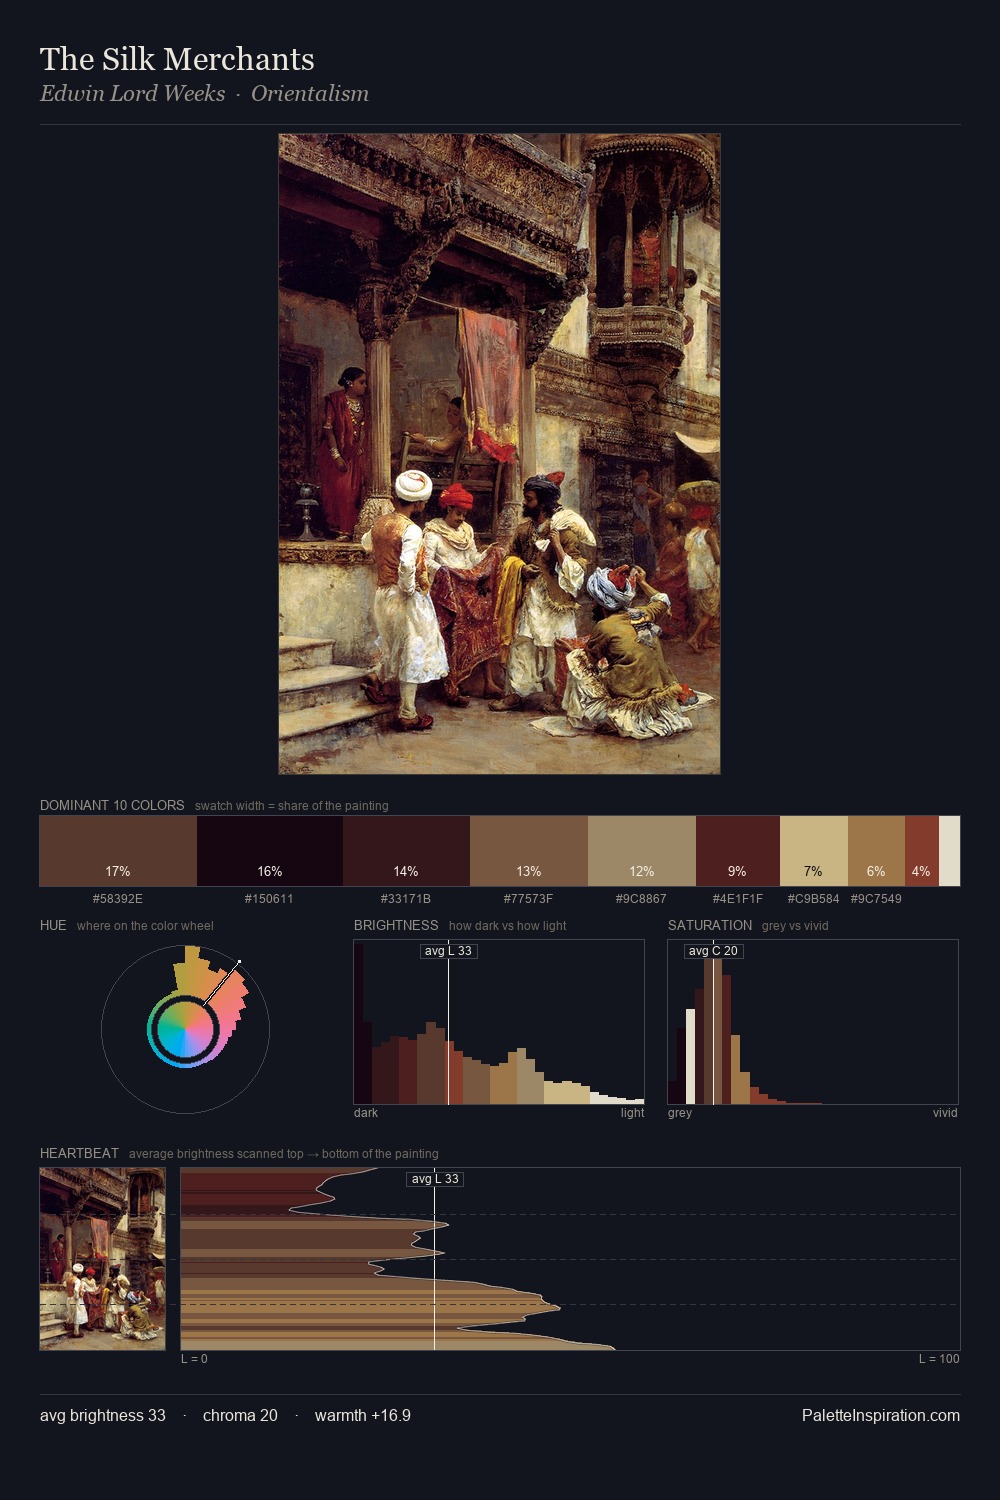The height and width of the screenshot is (1500, 1000).
Task: Click 'where on the color wheel' caption
Action: click(145, 926)
